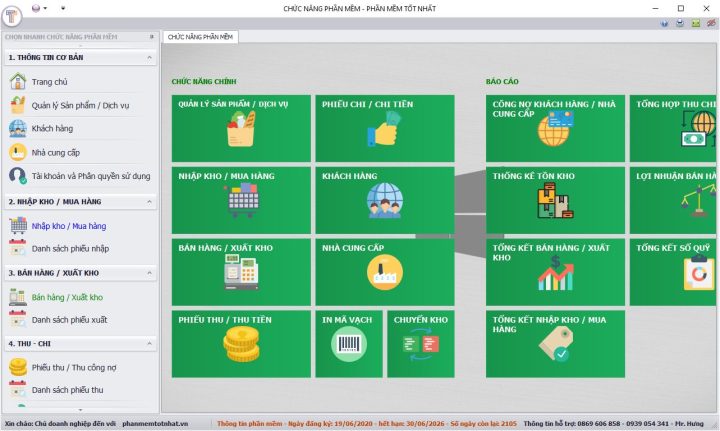Click the Phiếu thu / thu tiền gold coins tile

(x=241, y=344)
